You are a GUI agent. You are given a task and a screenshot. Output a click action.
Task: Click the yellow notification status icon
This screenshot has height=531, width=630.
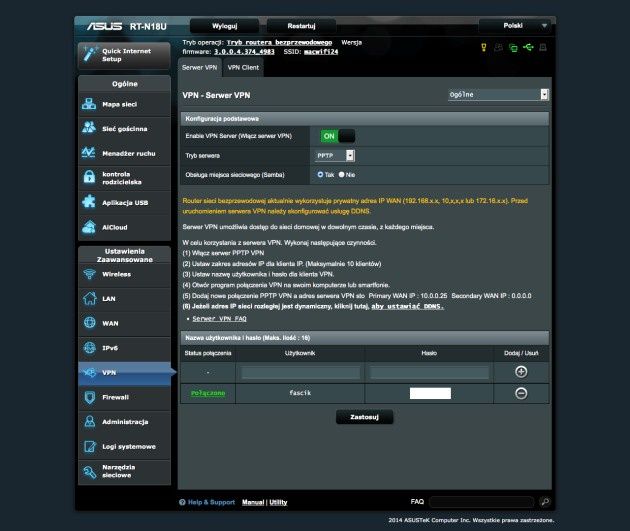pyautogui.click(x=483, y=47)
